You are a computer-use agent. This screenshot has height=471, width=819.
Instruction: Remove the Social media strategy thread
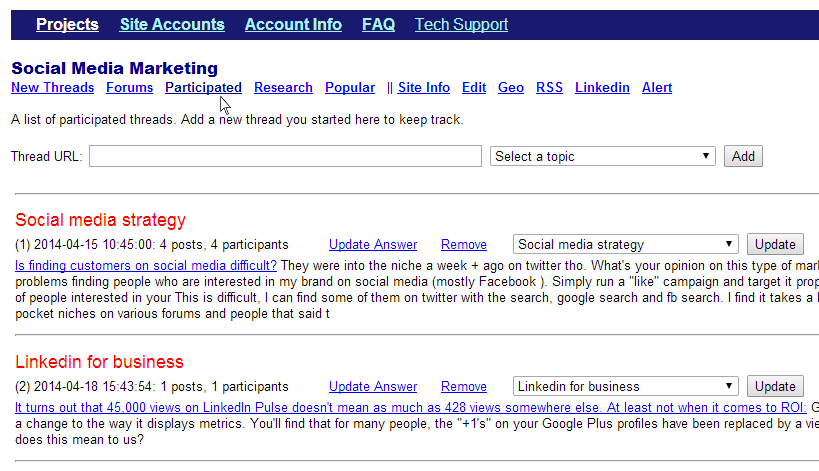(x=464, y=244)
